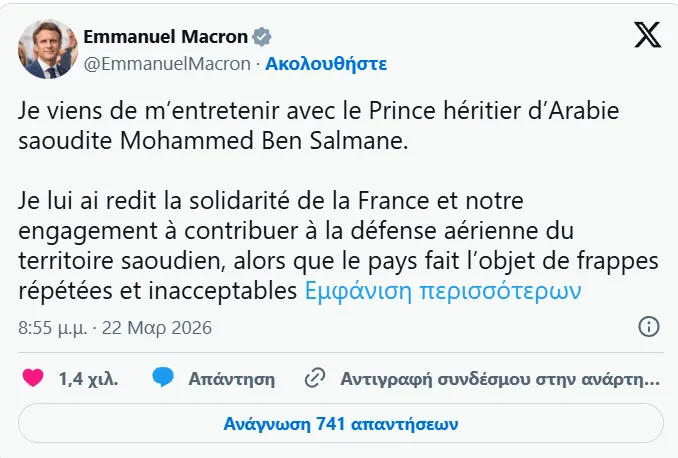Click the blue verified badge
Viewport: 678px width, 458px height.
[262, 37]
